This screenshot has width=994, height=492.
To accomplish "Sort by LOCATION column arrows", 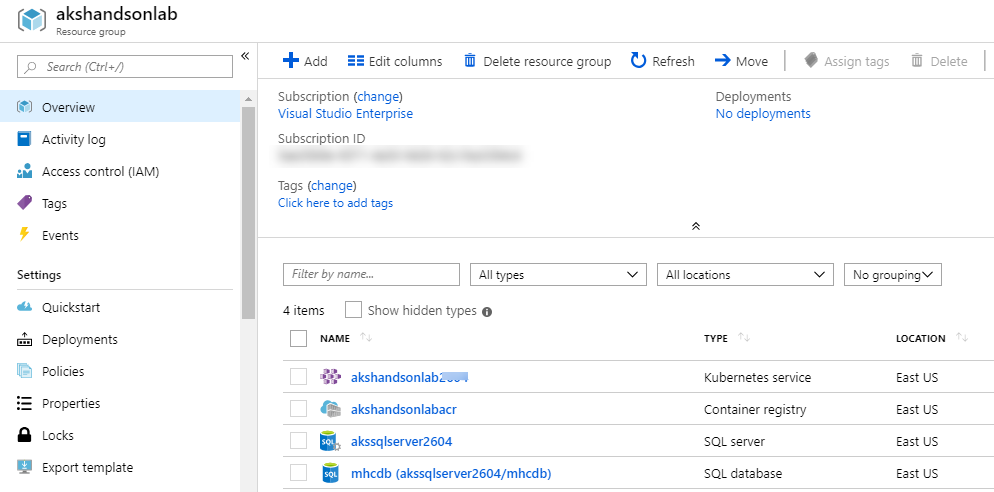I will tap(962, 338).
